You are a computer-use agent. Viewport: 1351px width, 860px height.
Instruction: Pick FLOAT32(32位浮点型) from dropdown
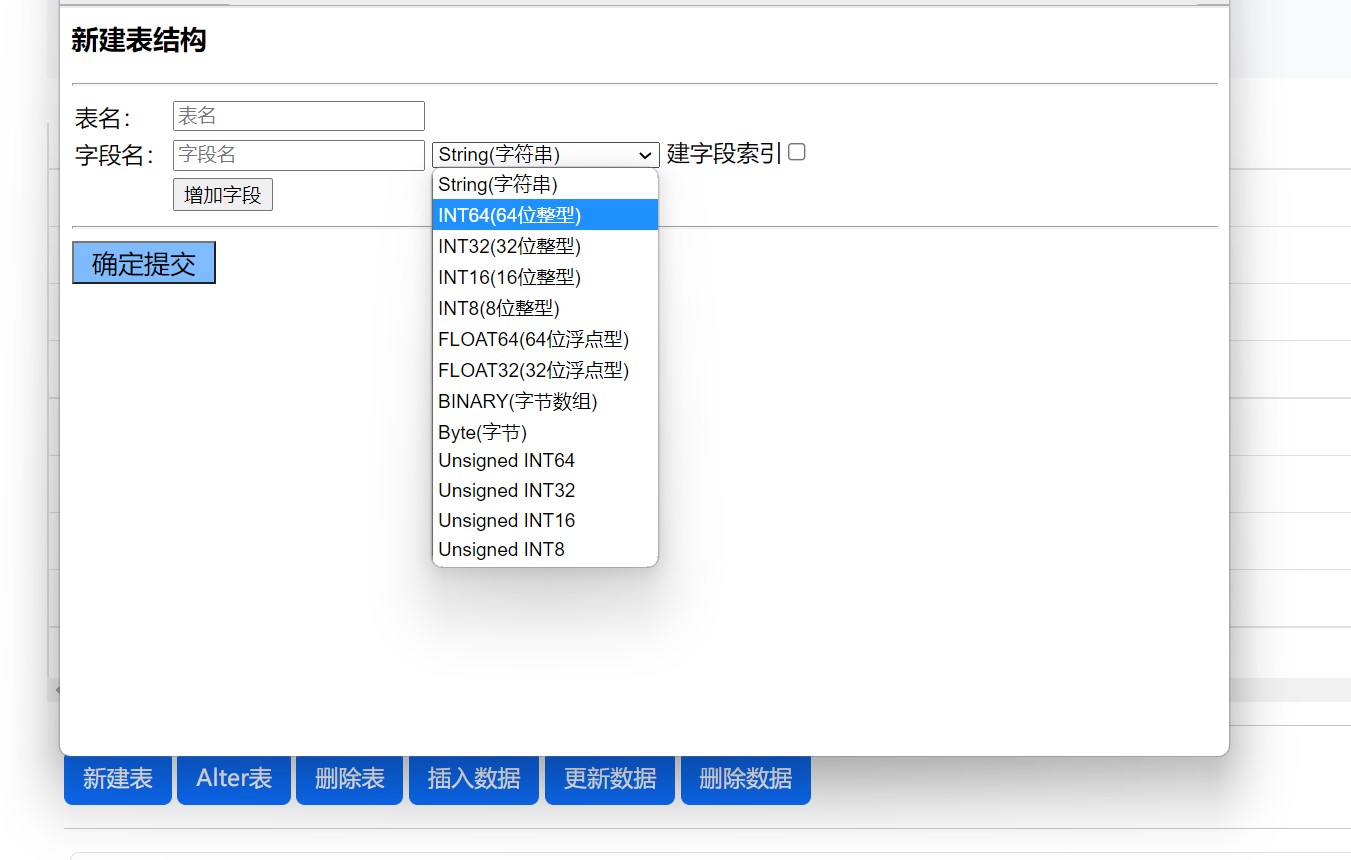545,370
